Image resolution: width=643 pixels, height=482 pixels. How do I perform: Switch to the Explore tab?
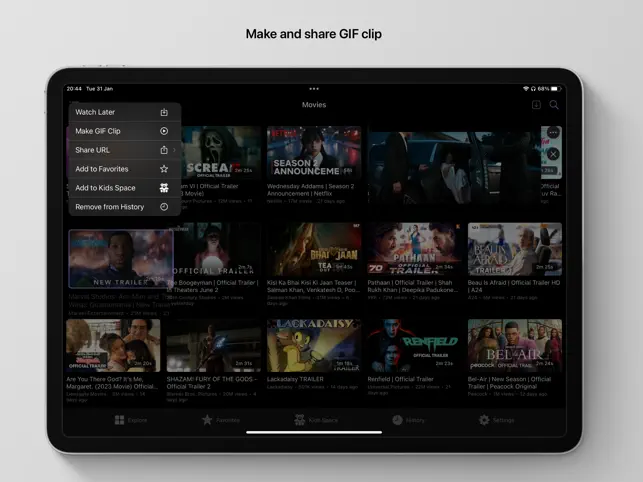pyautogui.click(x=131, y=420)
